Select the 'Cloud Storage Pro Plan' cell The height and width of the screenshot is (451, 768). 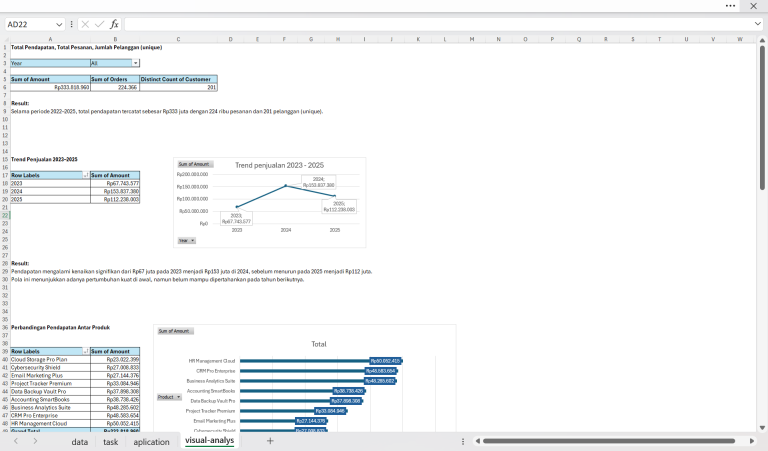click(x=50, y=359)
